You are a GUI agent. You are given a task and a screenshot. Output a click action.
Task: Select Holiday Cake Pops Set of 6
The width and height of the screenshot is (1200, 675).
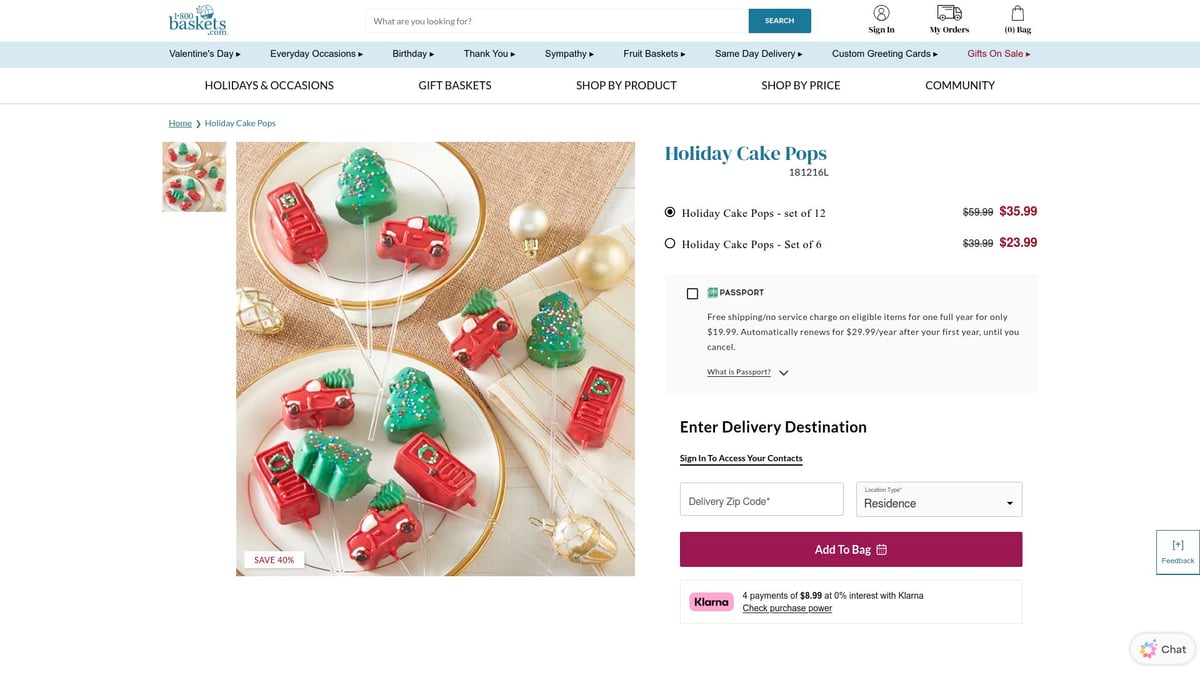pyautogui.click(x=670, y=243)
